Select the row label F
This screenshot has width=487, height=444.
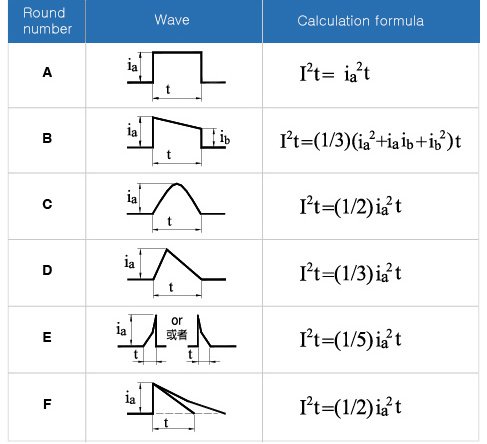[47, 404]
